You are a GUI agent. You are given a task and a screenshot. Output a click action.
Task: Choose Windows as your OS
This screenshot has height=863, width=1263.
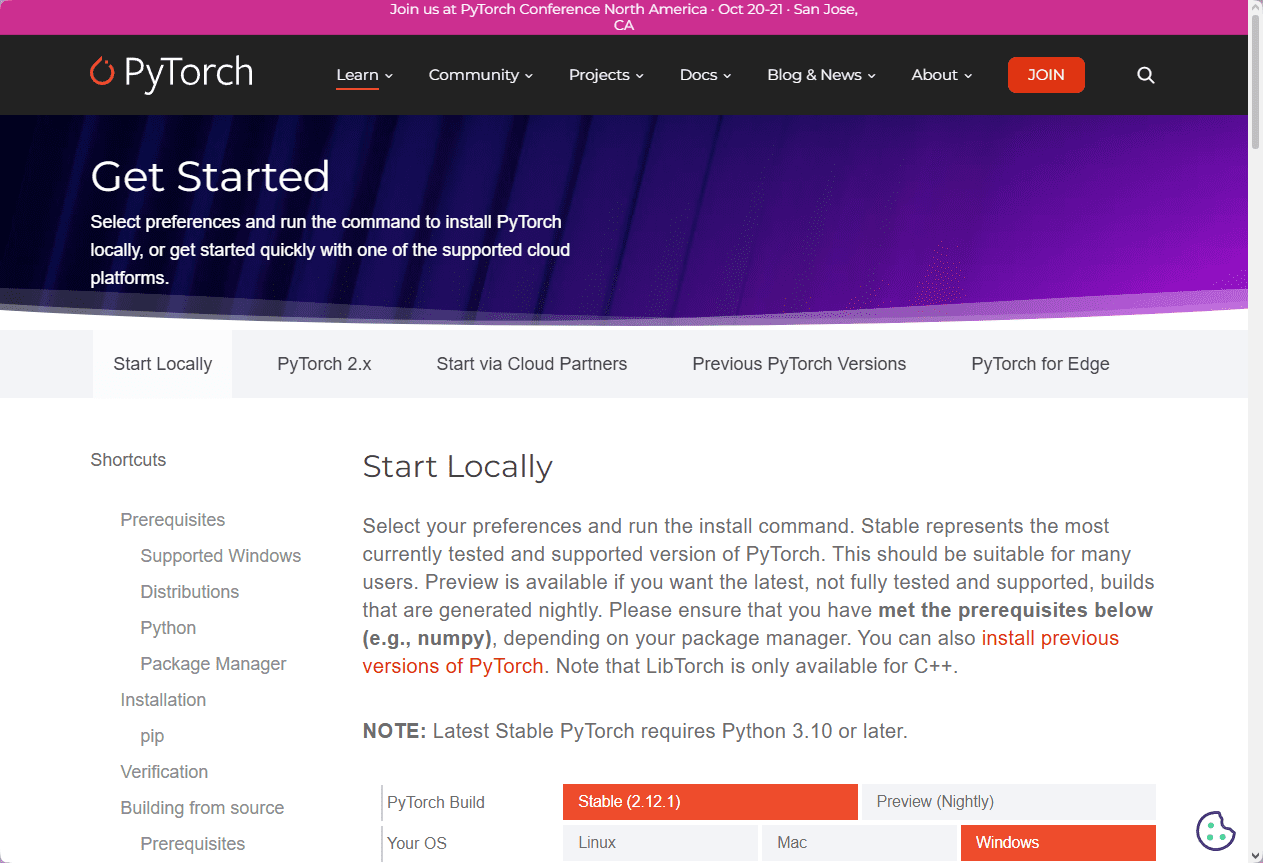[1058, 843]
